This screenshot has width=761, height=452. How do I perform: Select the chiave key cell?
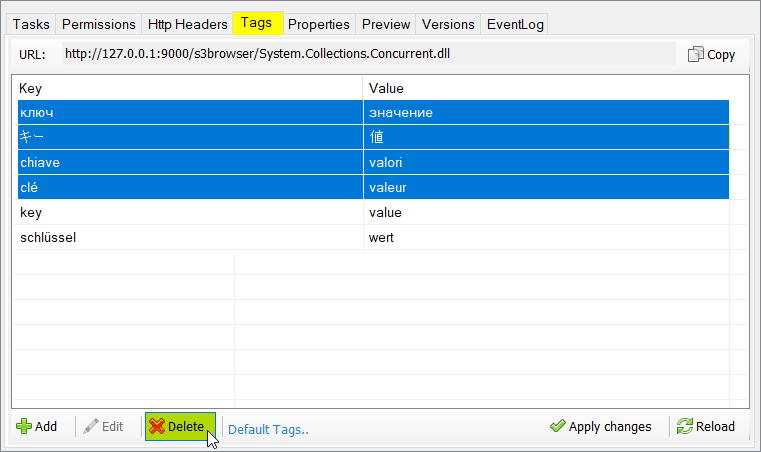pos(190,162)
